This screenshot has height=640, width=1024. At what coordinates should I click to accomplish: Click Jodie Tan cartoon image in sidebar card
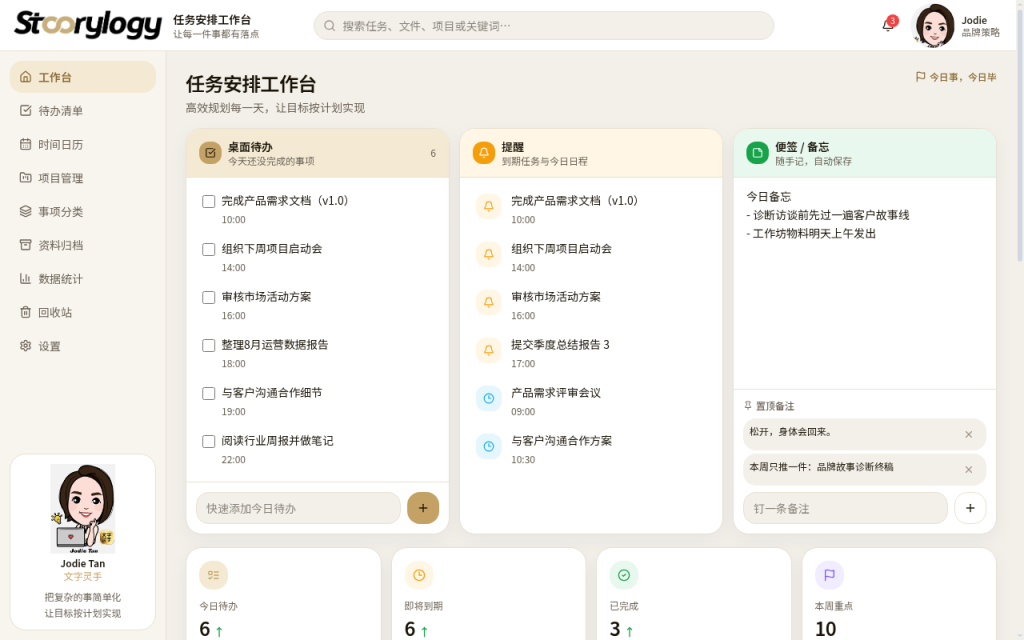click(83, 509)
